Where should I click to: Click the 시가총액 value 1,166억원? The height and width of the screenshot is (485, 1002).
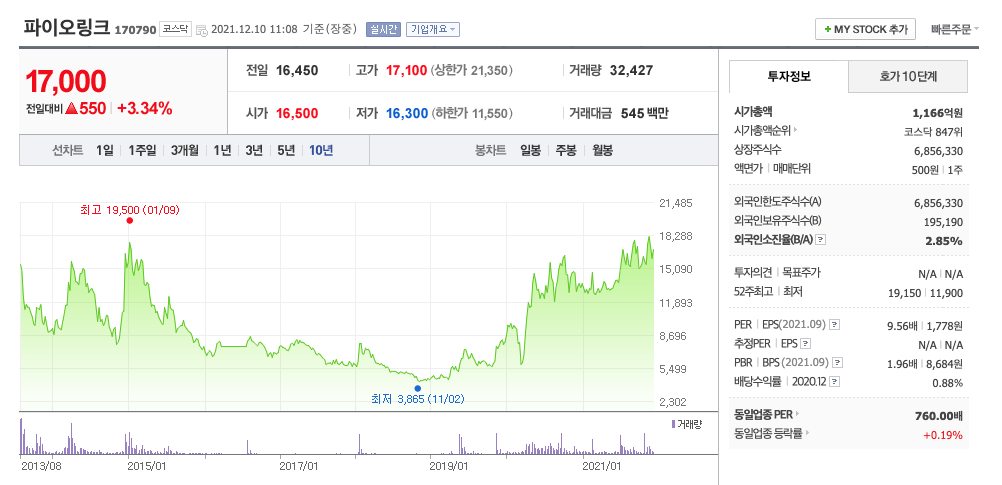pyautogui.click(x=937, y=113)
